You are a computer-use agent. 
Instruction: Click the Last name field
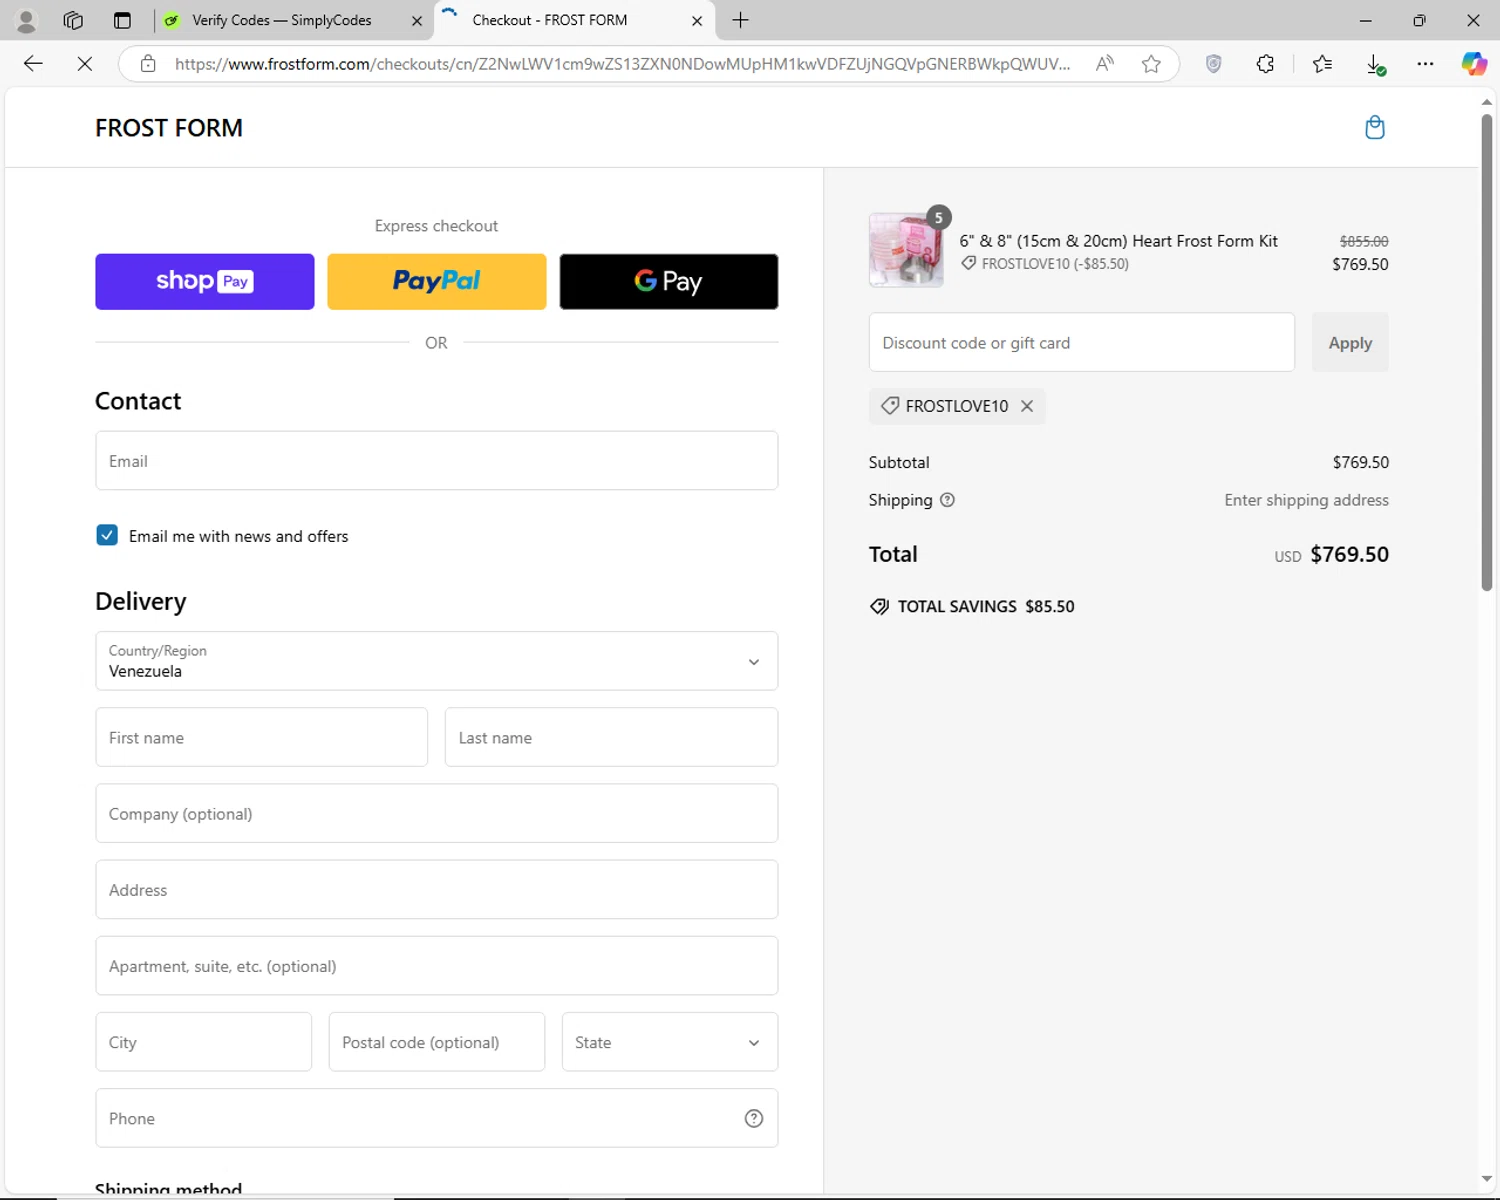611,738
